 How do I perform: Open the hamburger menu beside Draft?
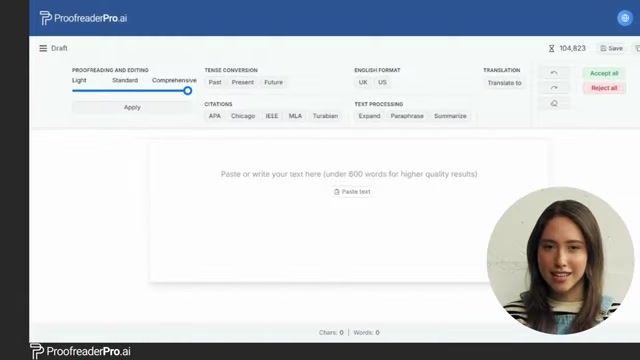(x=43, y=48)
